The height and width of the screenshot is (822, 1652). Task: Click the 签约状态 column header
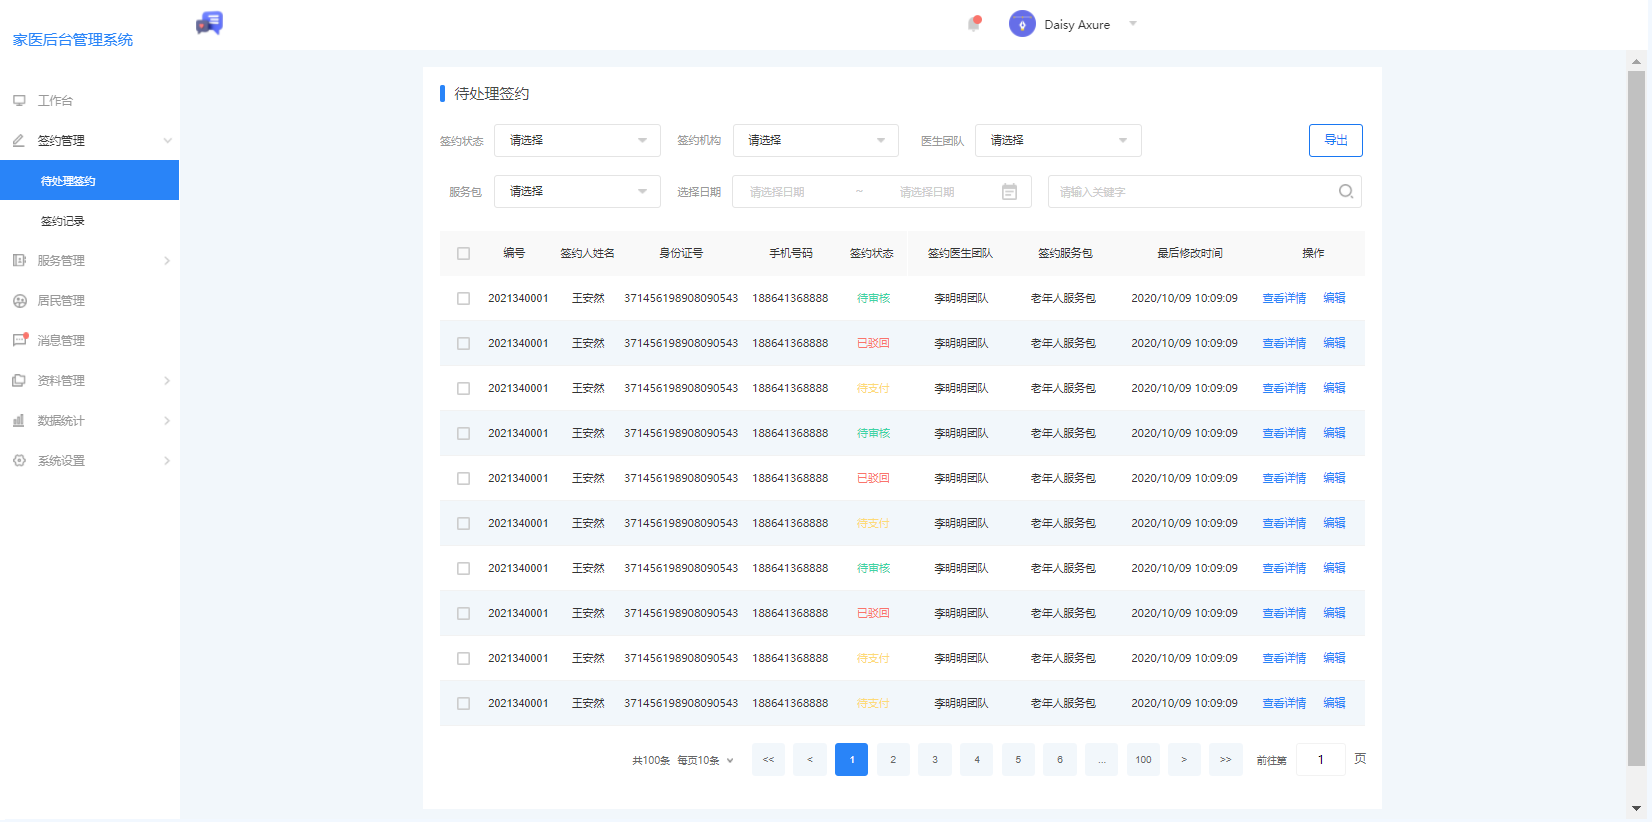(x=872, y=253)
